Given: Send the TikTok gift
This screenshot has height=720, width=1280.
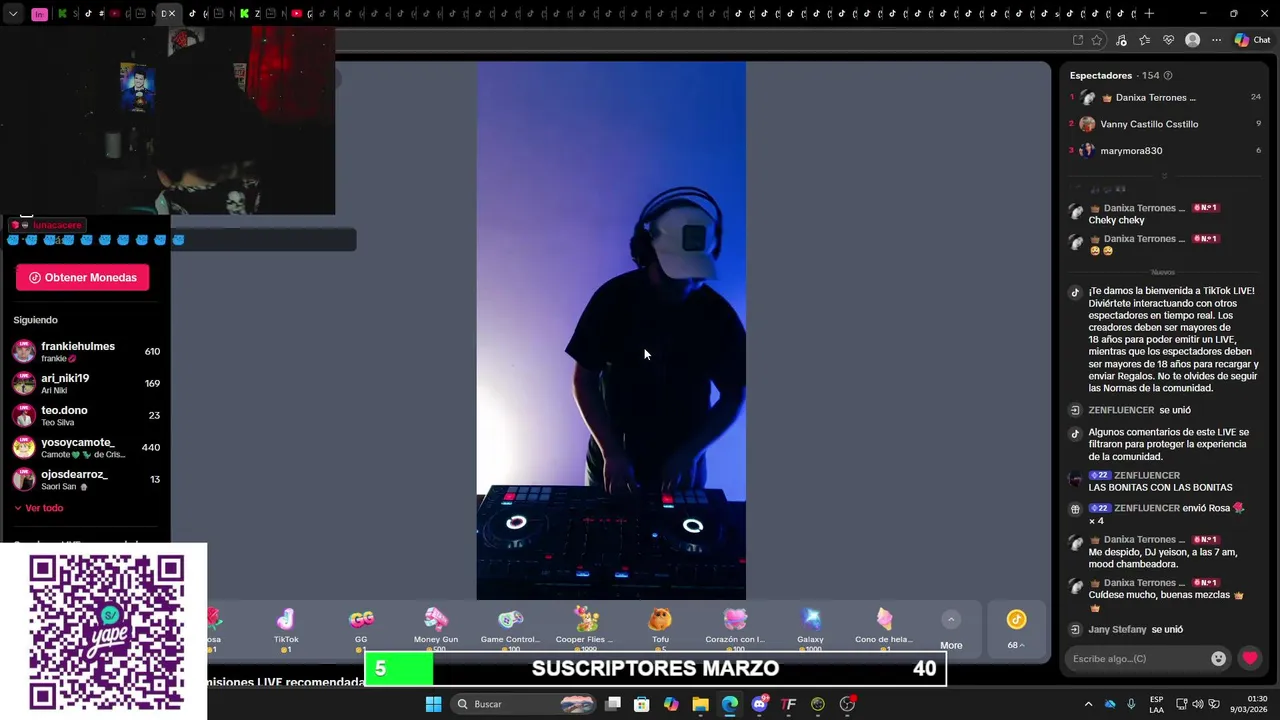Looking at the screenshot, I should (286, 628).
